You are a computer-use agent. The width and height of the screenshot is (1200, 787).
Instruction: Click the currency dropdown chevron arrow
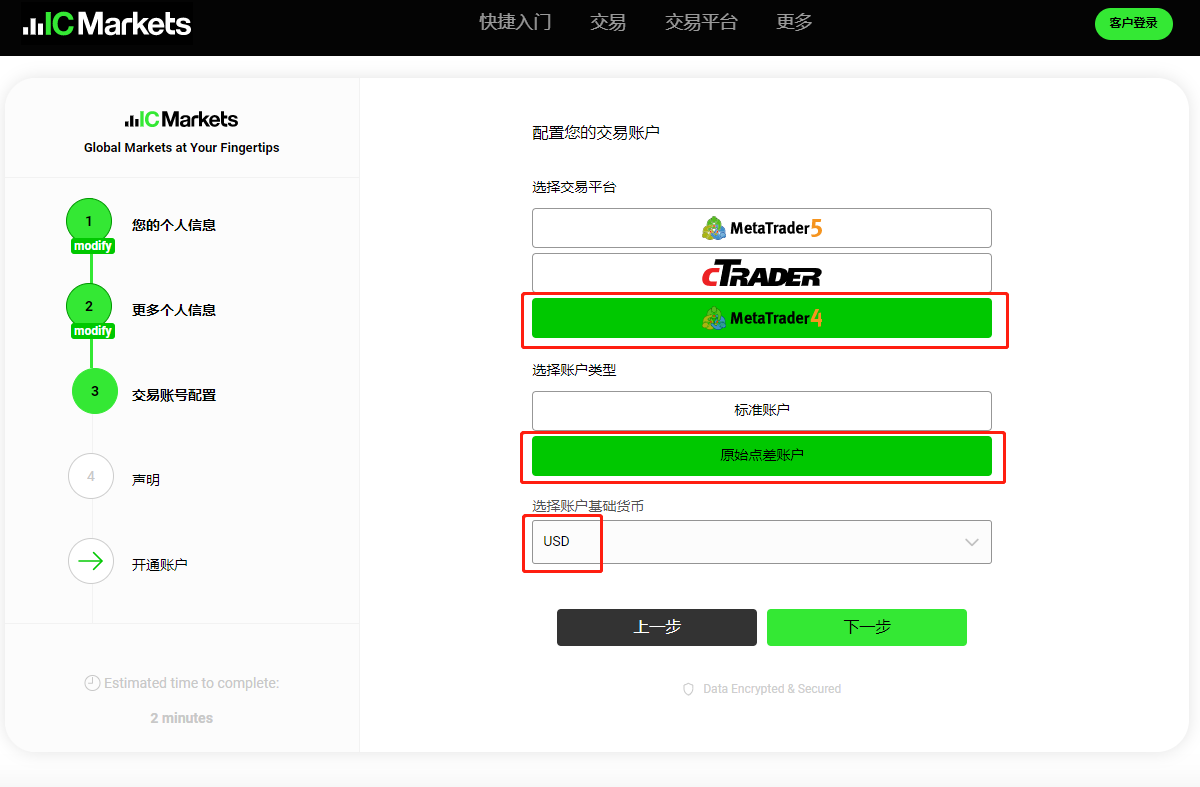pos(971,542)
